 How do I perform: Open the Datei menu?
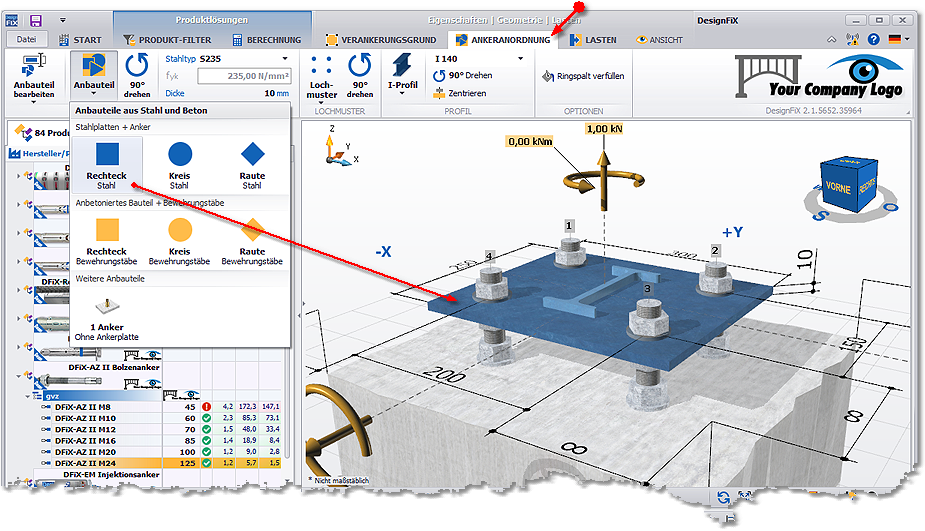coord(26,40)
